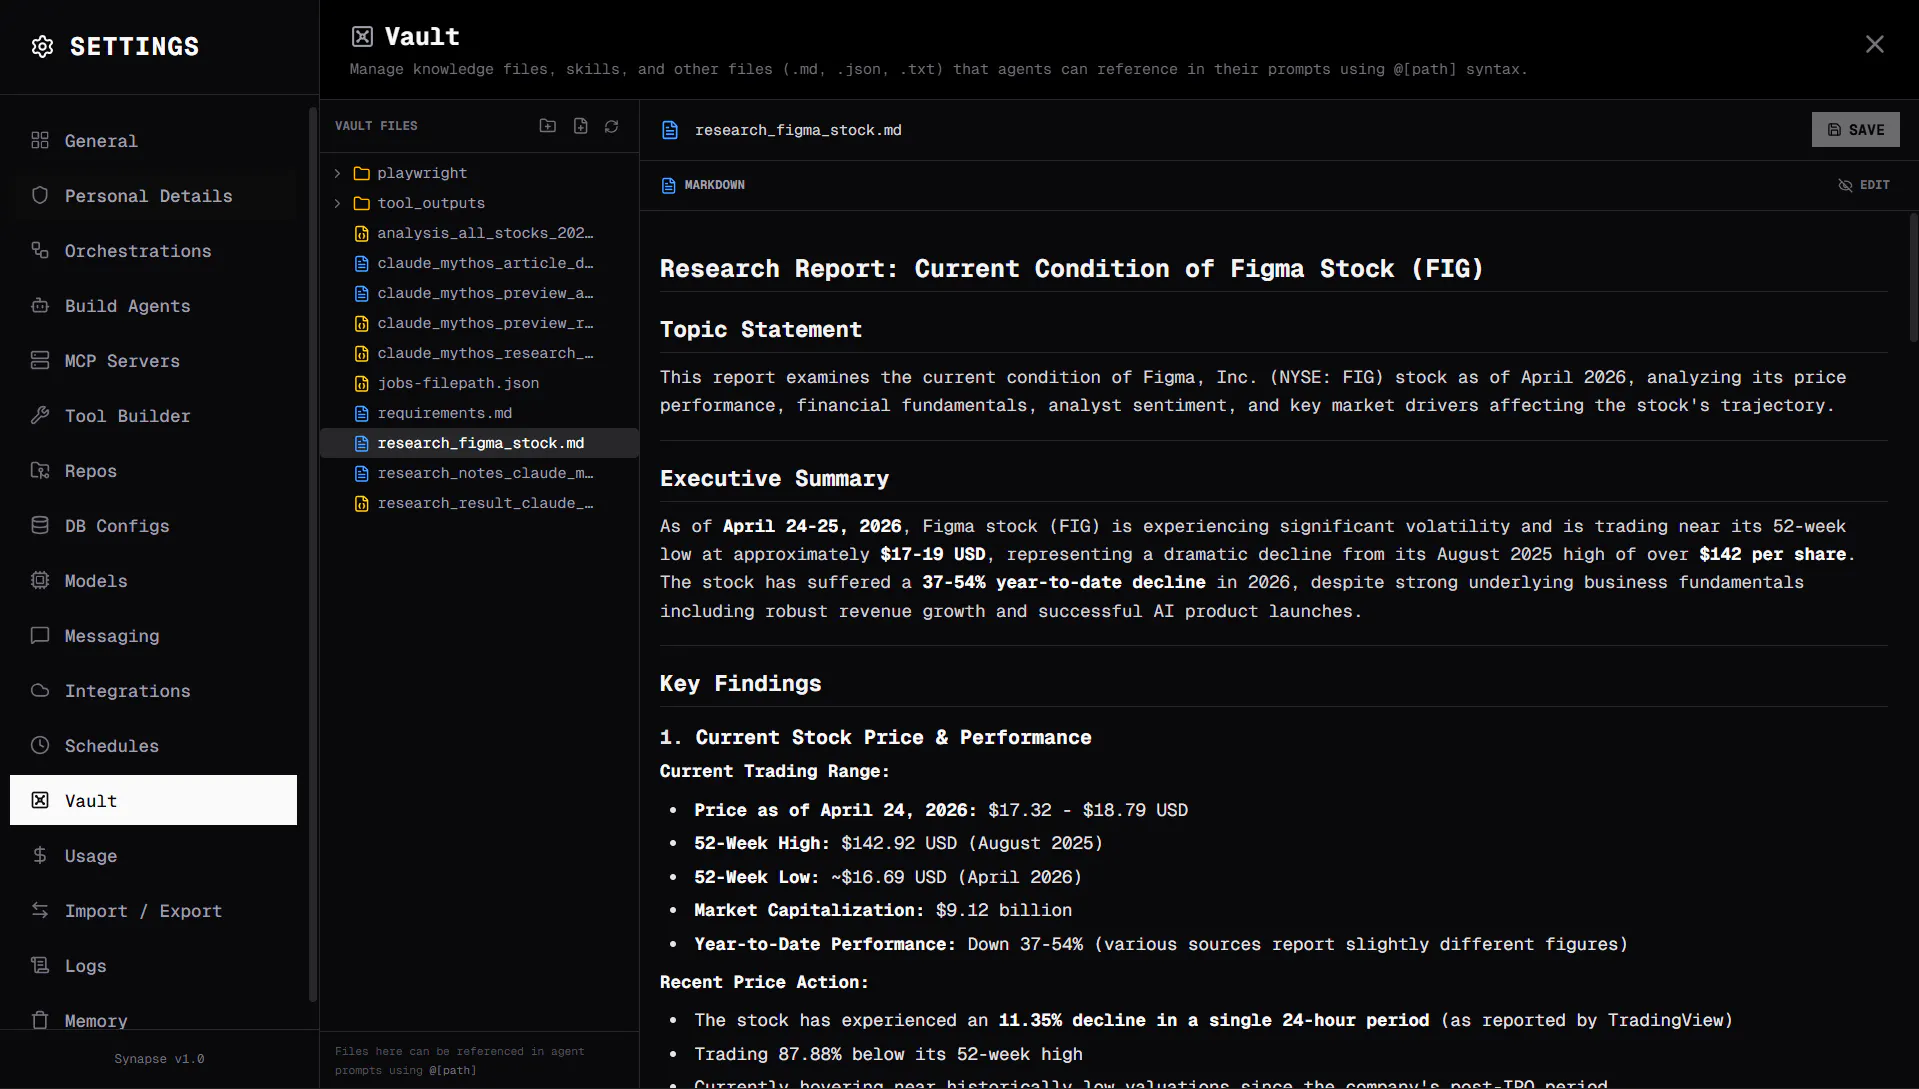Select the Vault sidebar item
The height and width of the screenshot is (1089, 1919).
click(153, 800)
